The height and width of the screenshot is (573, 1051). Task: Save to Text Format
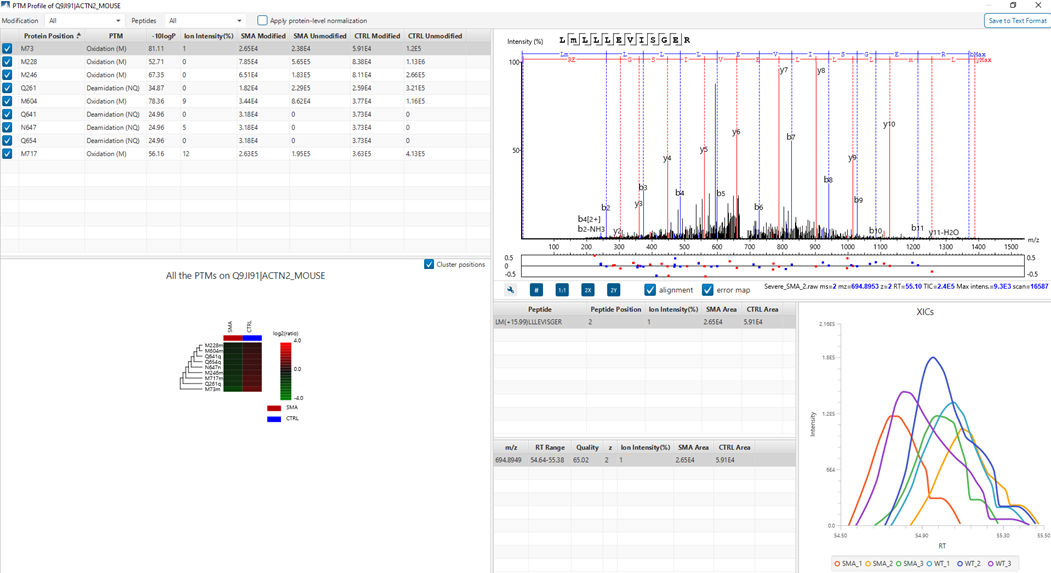coord(1017,21)
